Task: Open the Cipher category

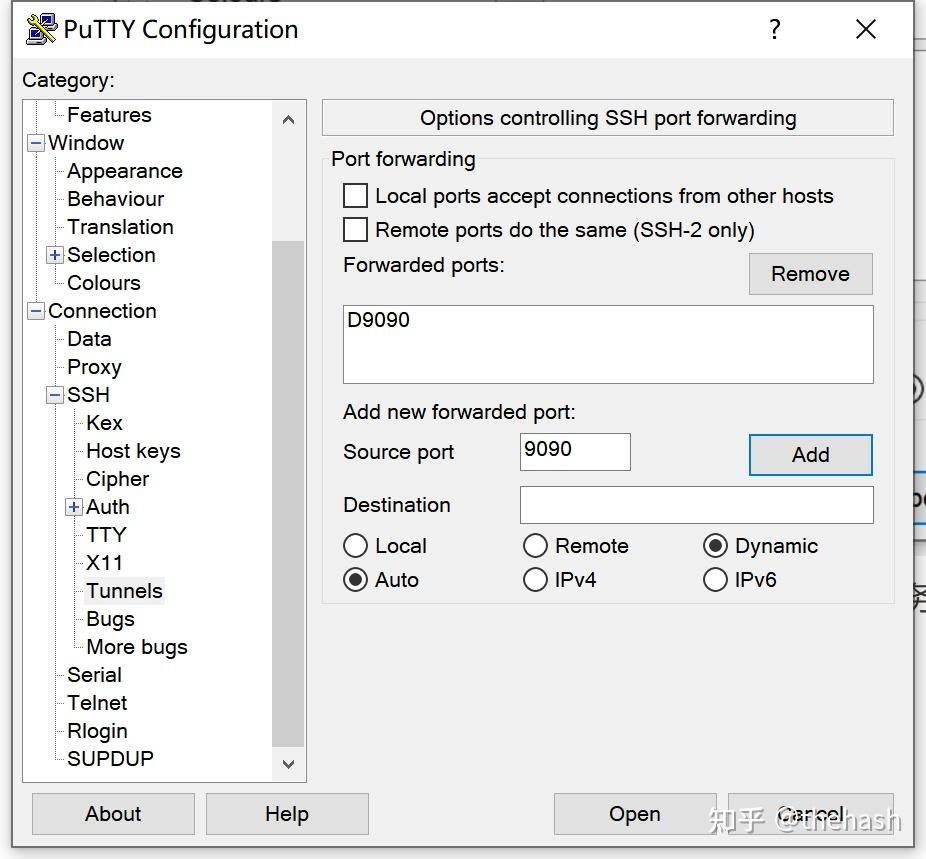Action: point(117,479)
